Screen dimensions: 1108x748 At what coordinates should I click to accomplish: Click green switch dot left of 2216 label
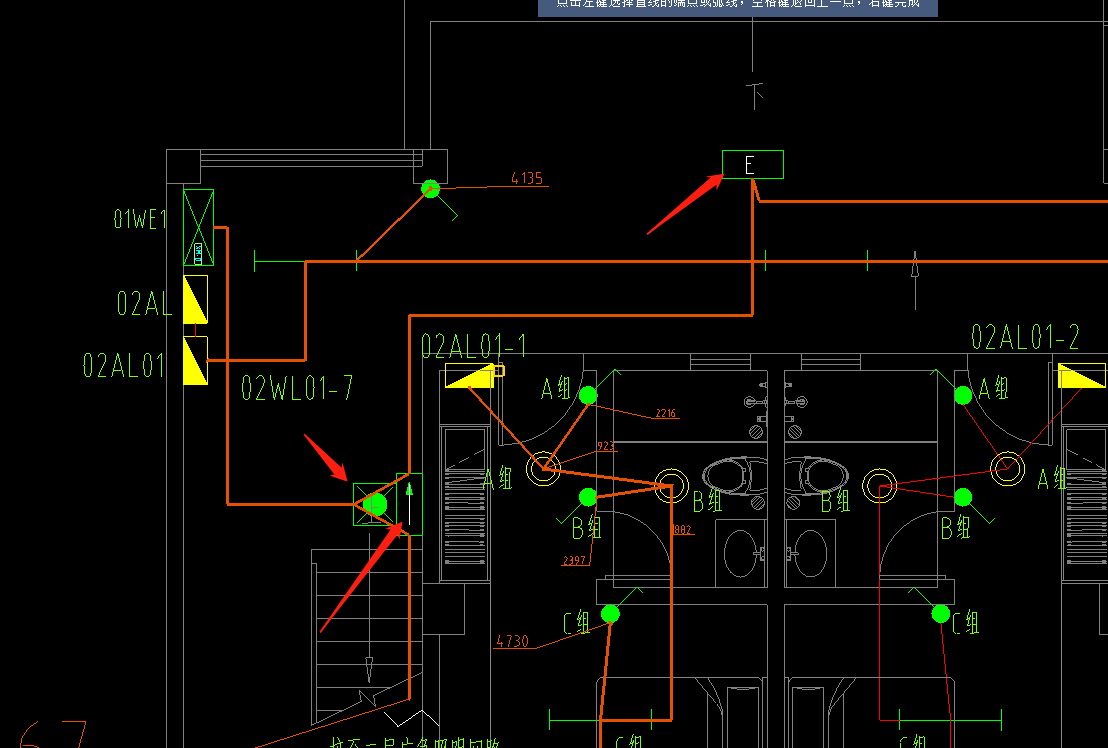pos(588,396)
